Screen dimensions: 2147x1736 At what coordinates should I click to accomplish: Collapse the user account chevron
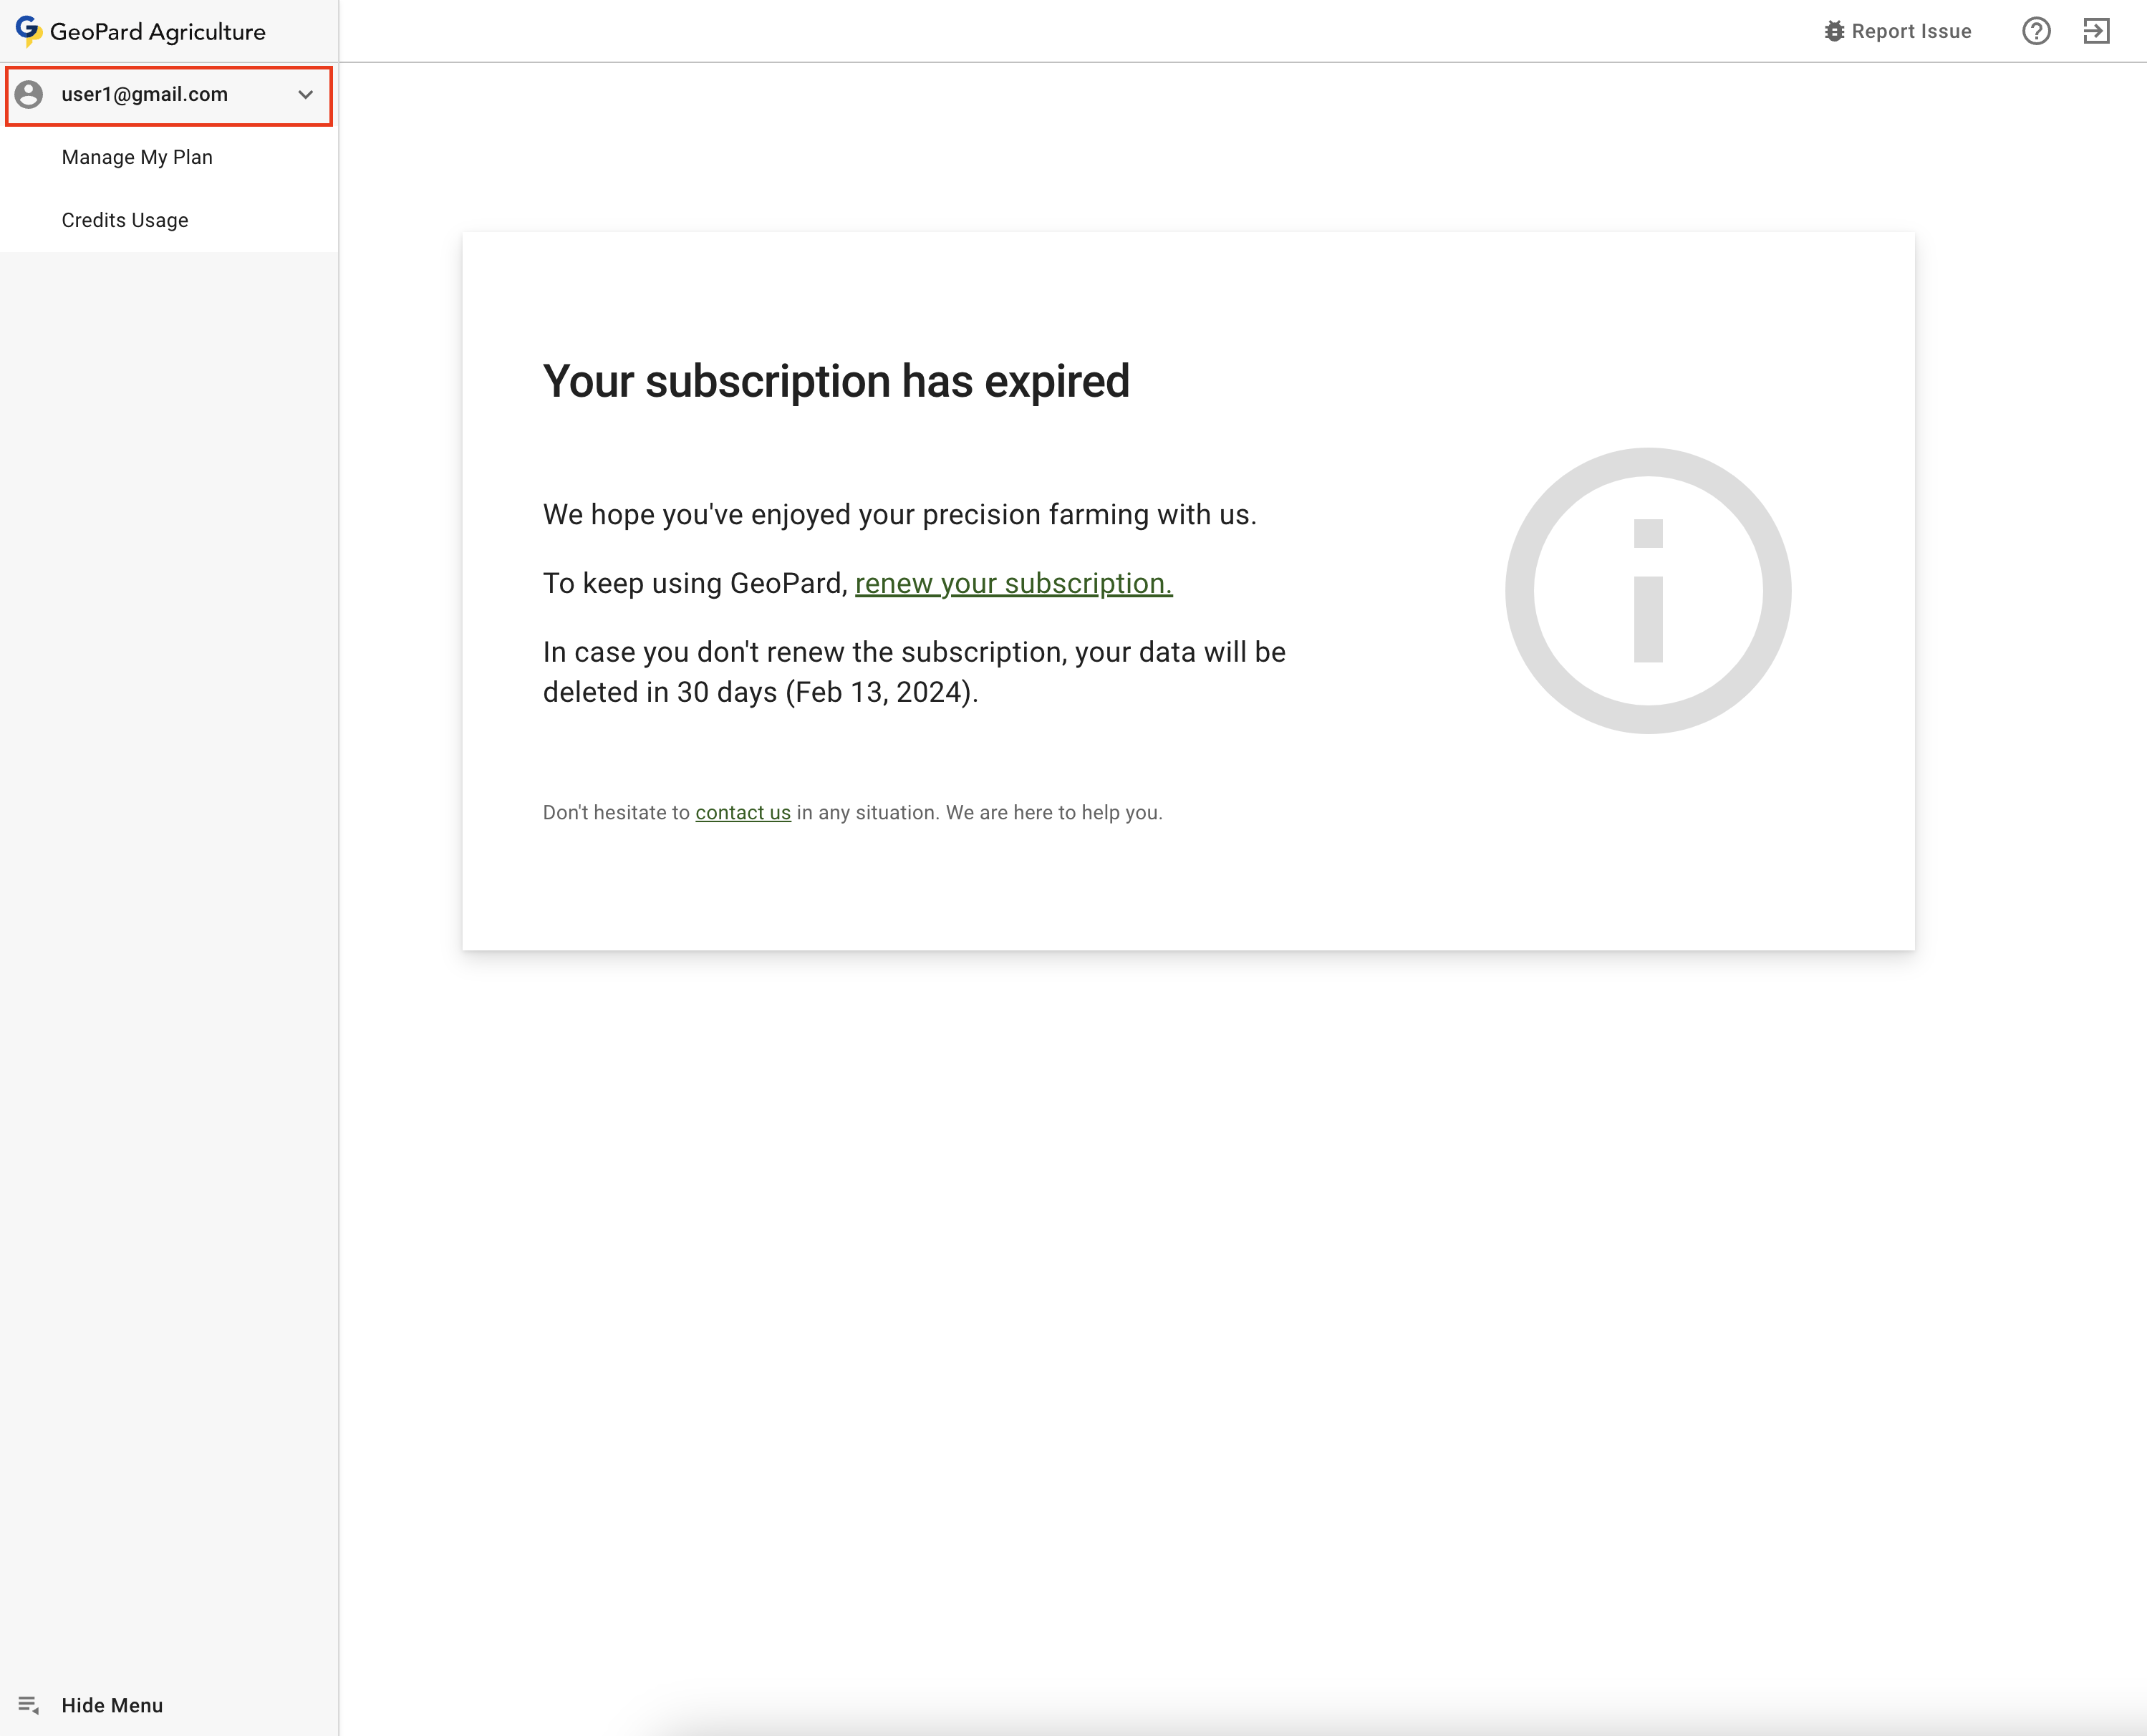pos(305,94)
